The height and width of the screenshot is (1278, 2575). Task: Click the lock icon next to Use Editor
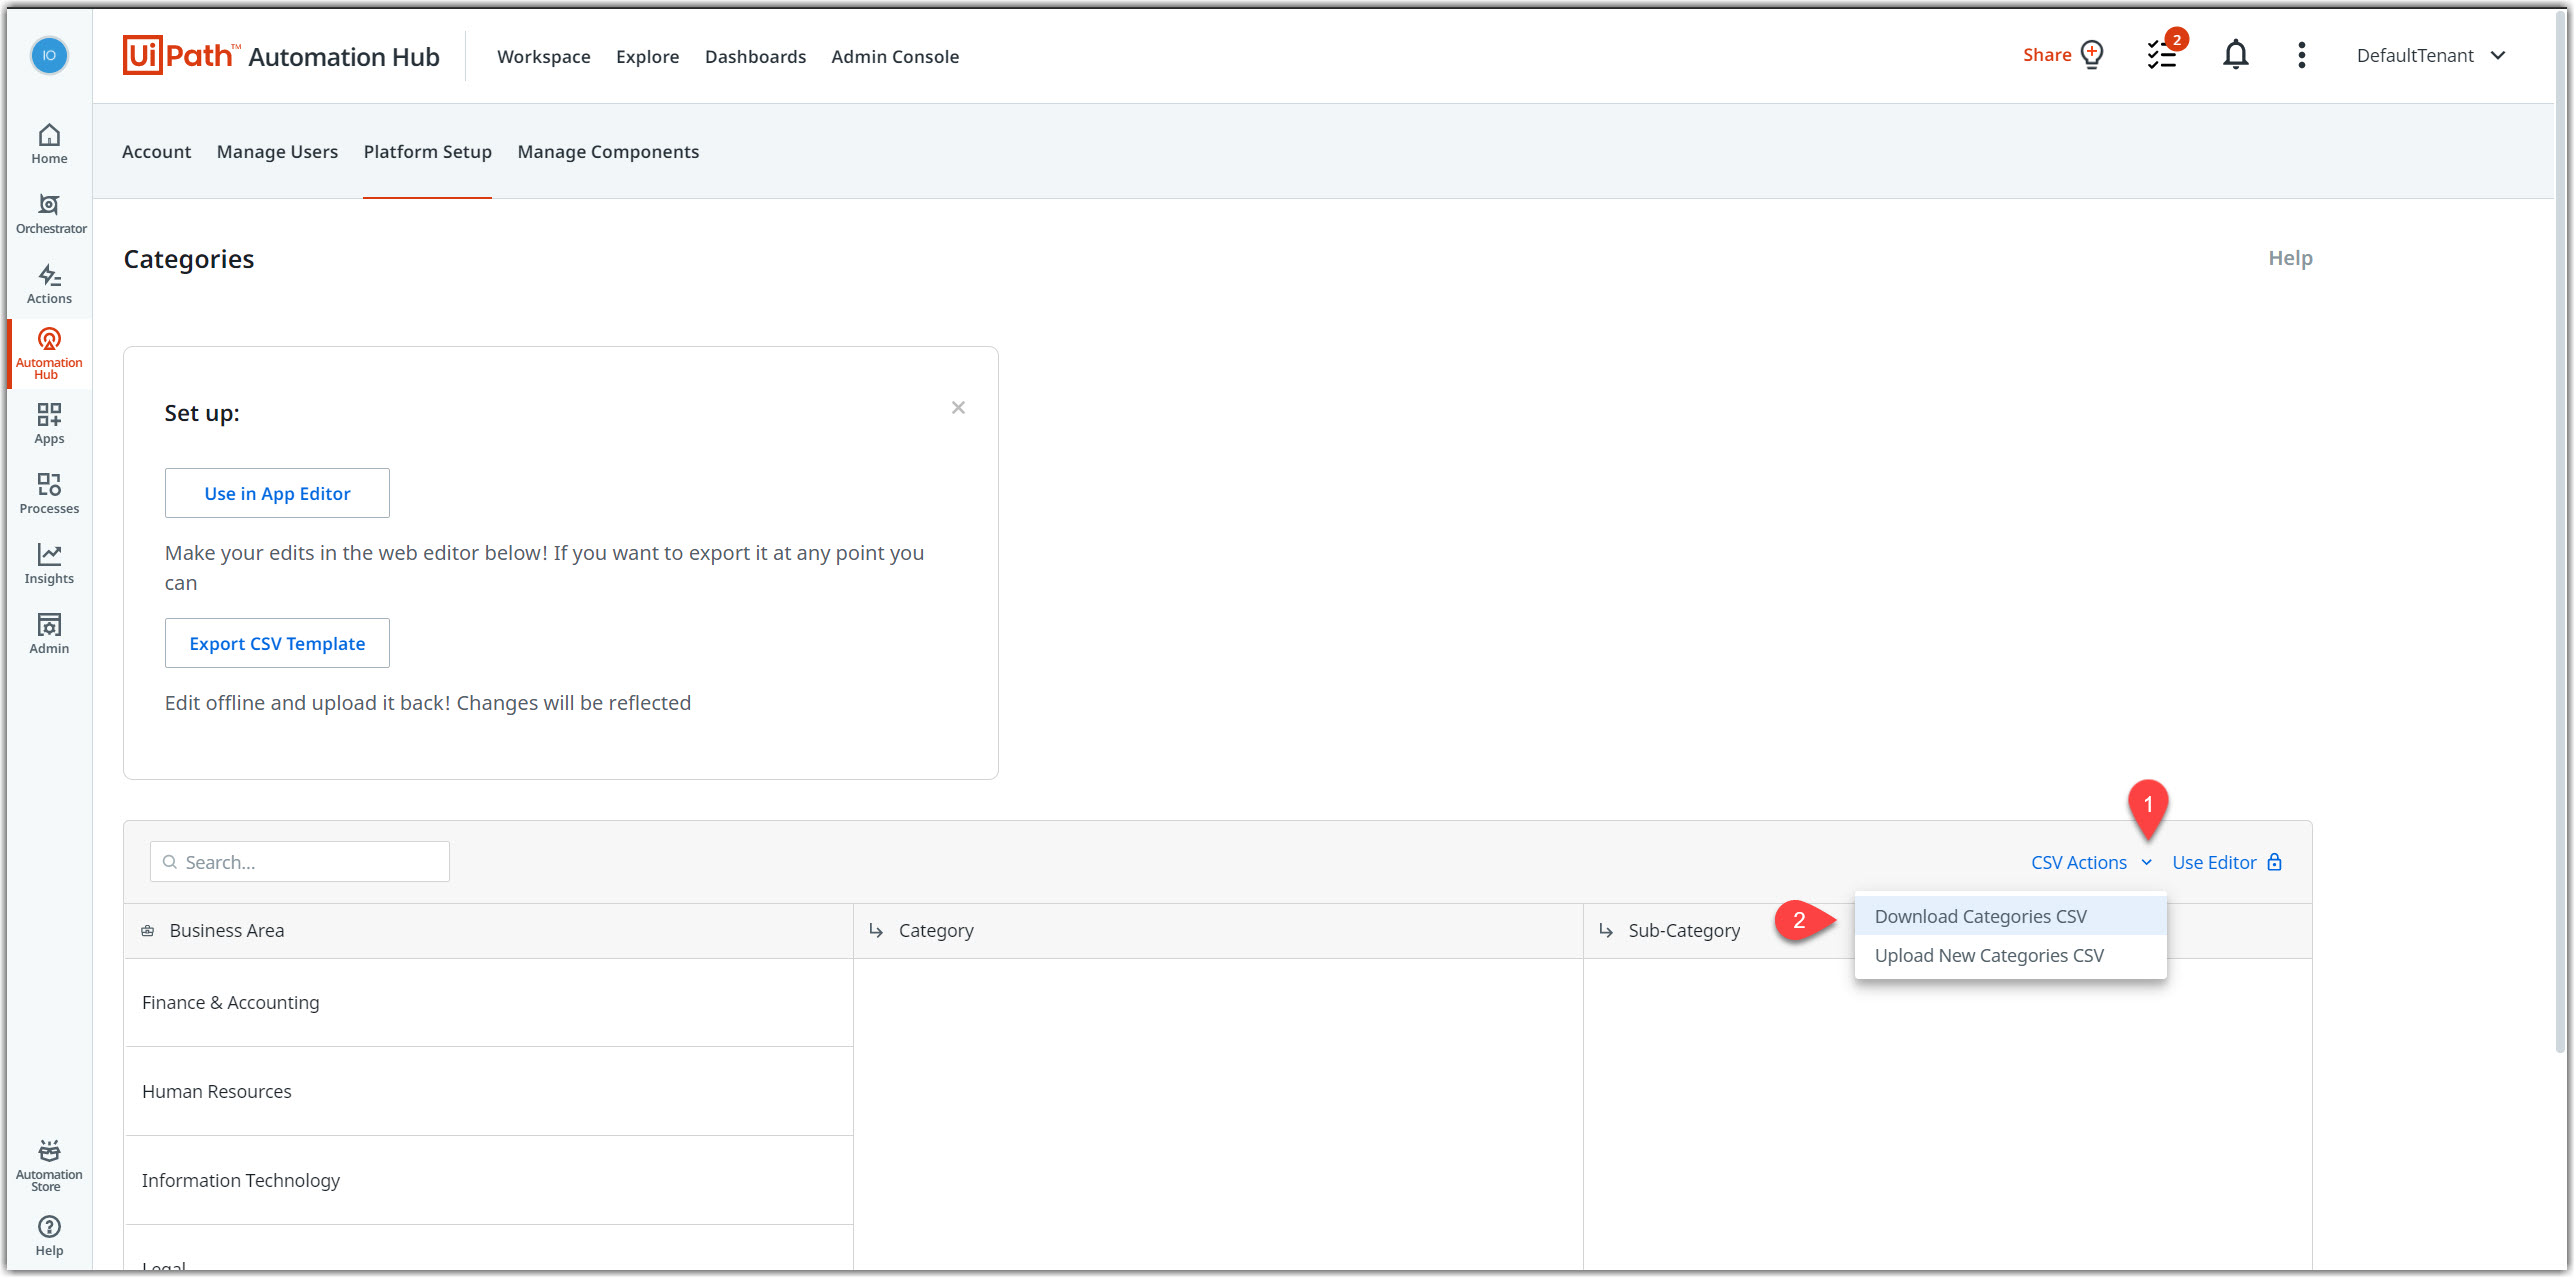tap(2275, 862)
